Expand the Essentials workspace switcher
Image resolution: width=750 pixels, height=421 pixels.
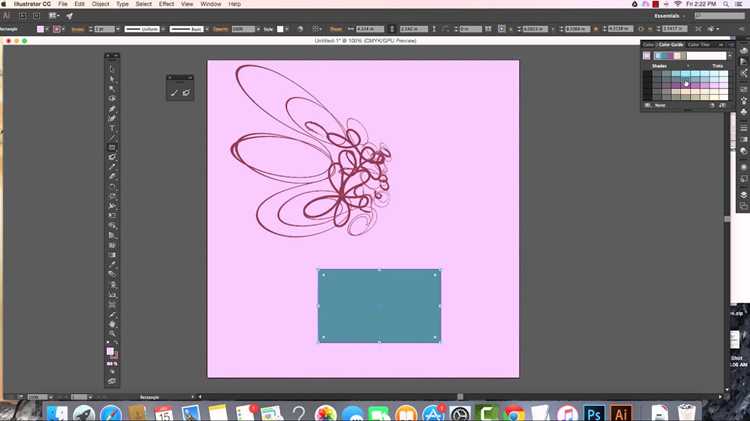(x=669, y=16)
